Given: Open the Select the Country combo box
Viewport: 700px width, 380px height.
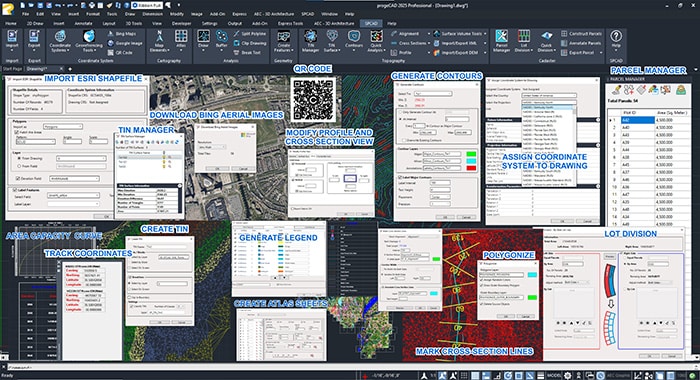Looking at the screenshot, I should (549, 96).
